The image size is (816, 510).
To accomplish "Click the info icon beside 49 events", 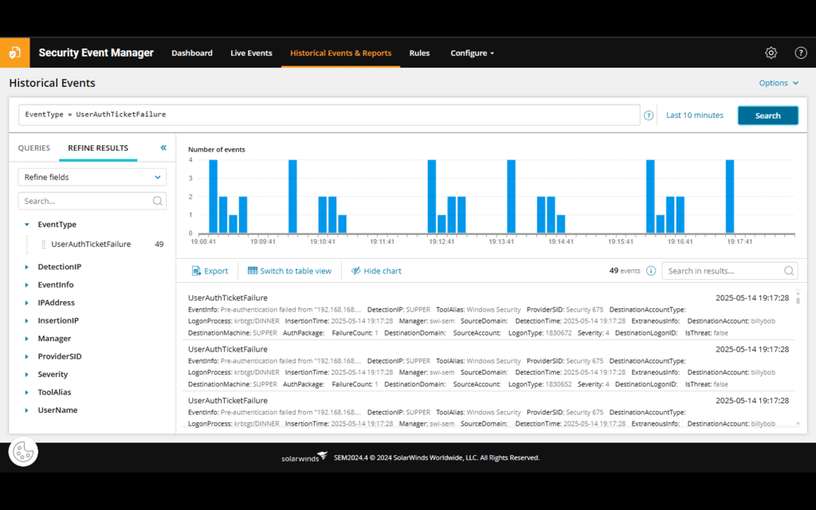I will (x=651, y=271).
